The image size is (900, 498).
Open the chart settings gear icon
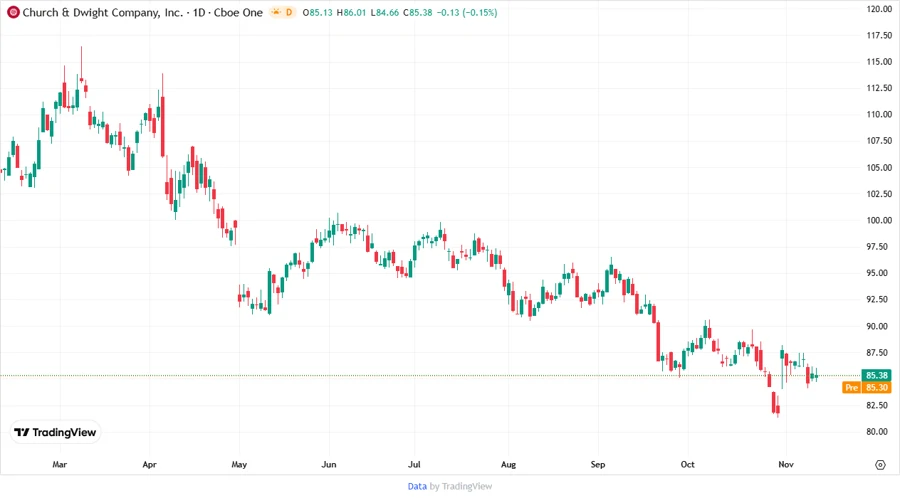pyautogui.click(x=880, y=465)
